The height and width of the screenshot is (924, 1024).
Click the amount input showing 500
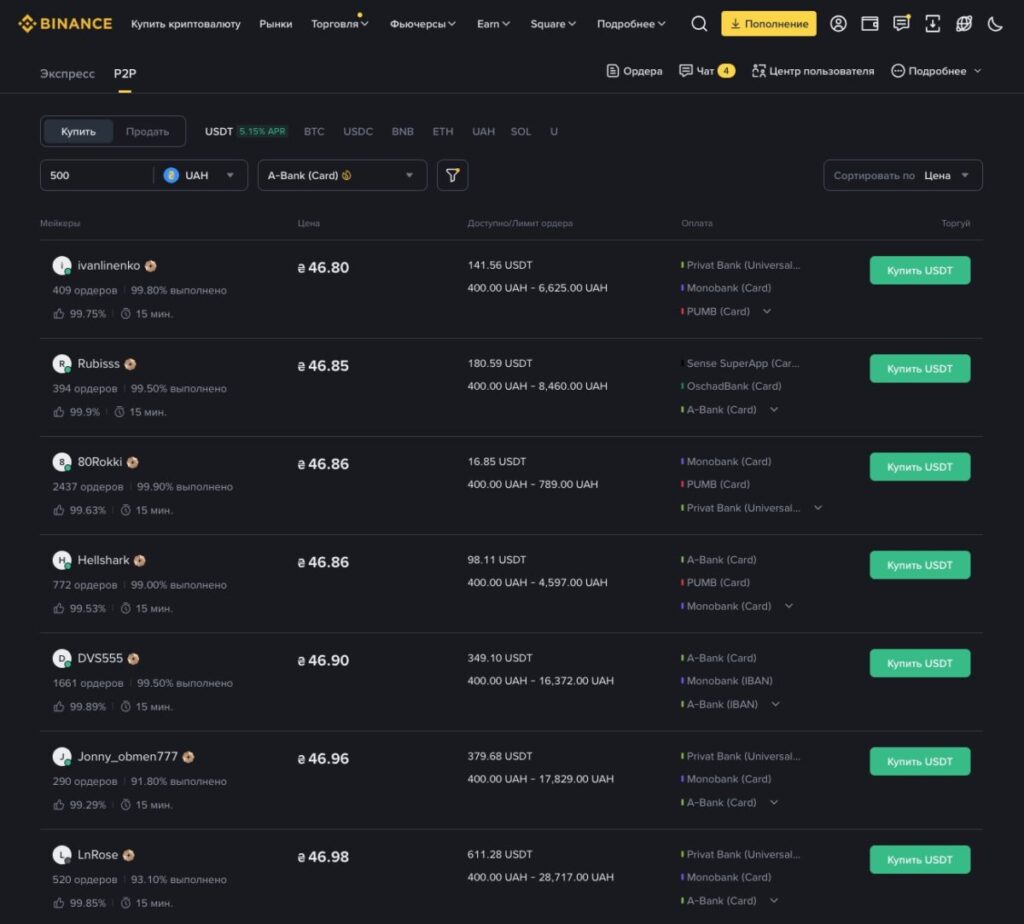pos(97,175)
